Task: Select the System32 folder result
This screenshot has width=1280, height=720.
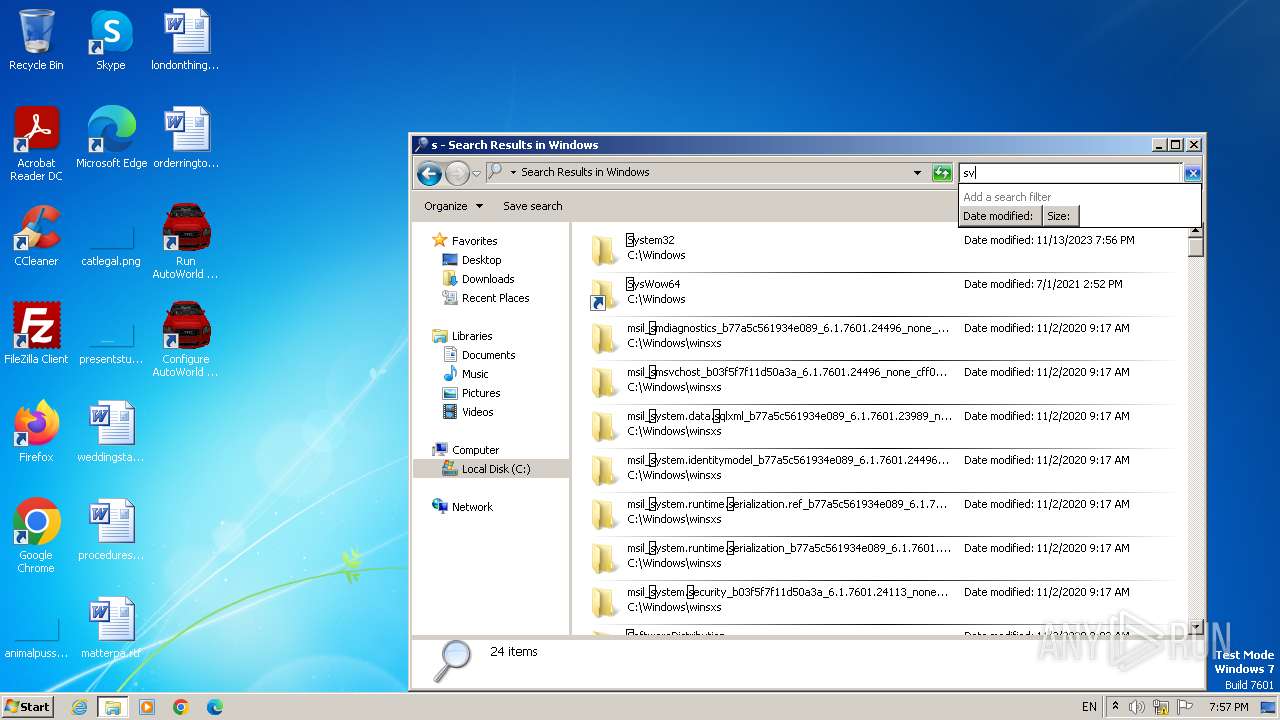Action: [880, 249]
